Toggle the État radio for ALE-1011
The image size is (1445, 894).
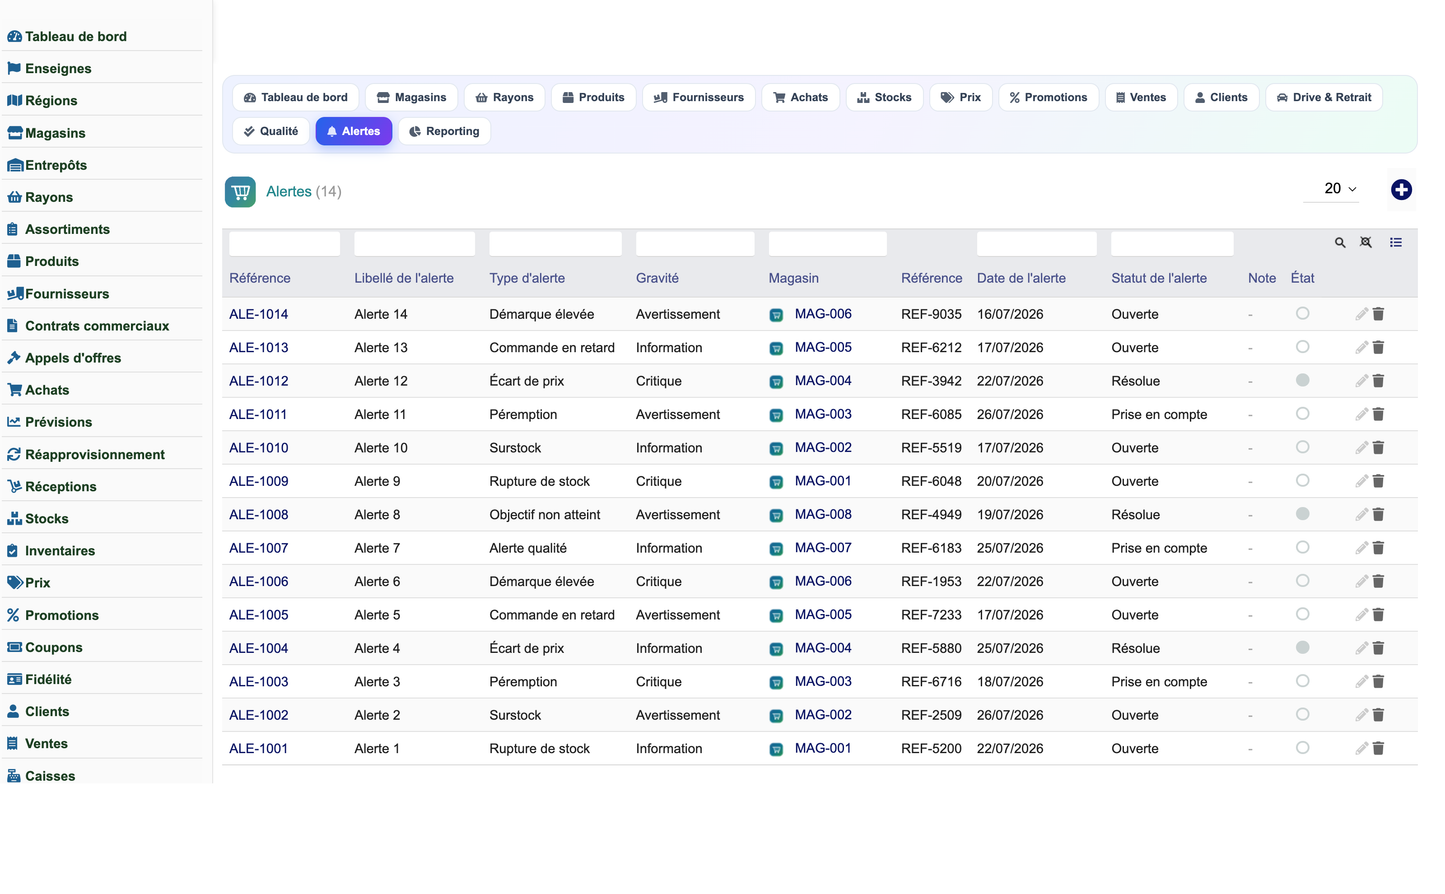coord(1302,413)
